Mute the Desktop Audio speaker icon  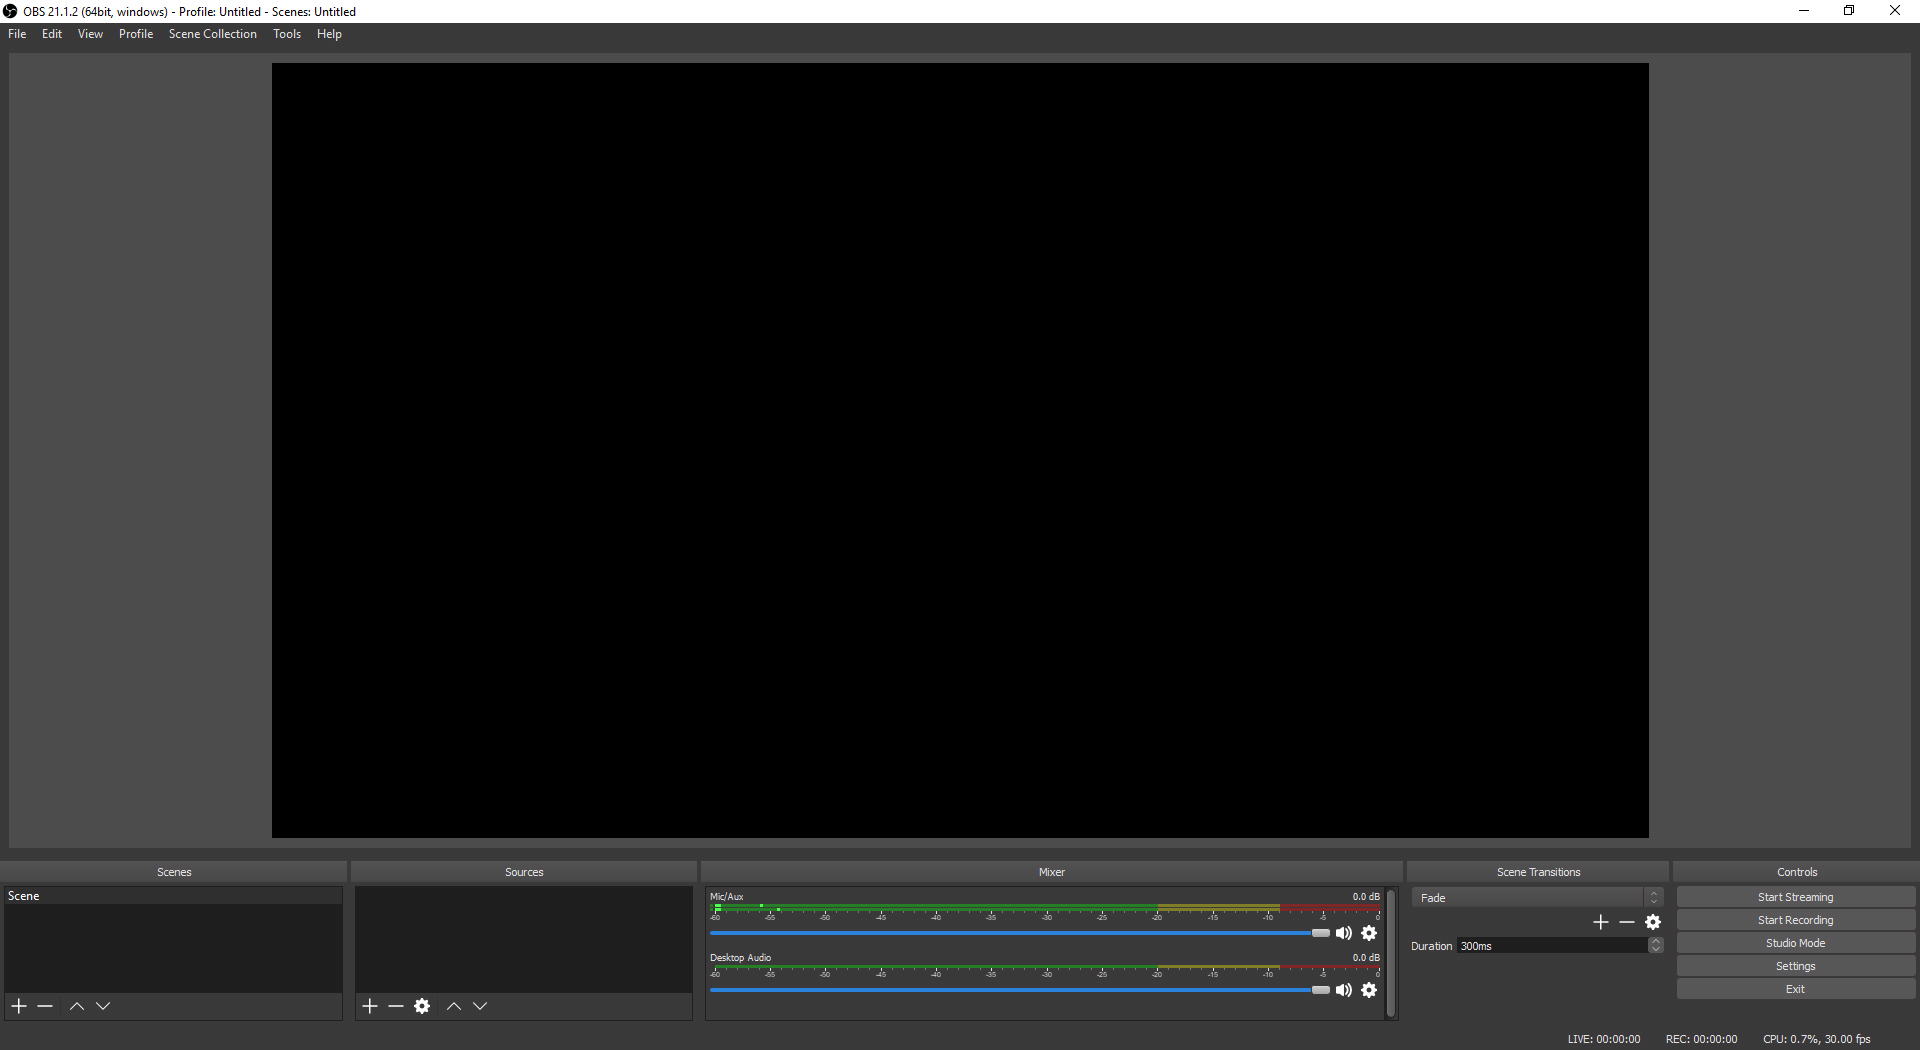1344,990
